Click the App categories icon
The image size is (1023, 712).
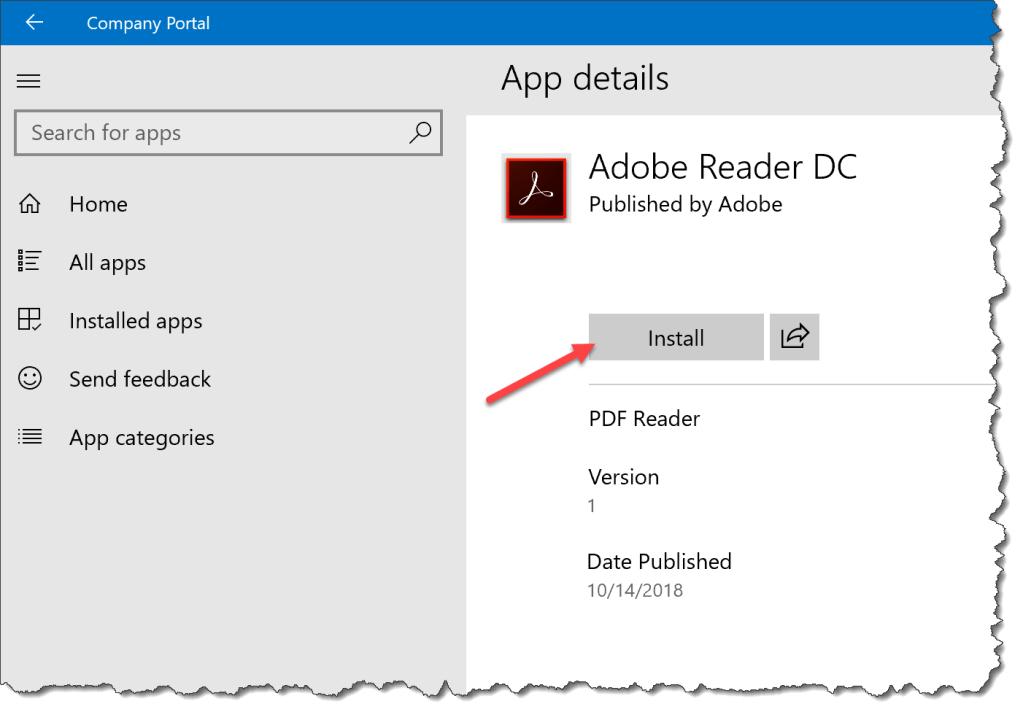30,437
